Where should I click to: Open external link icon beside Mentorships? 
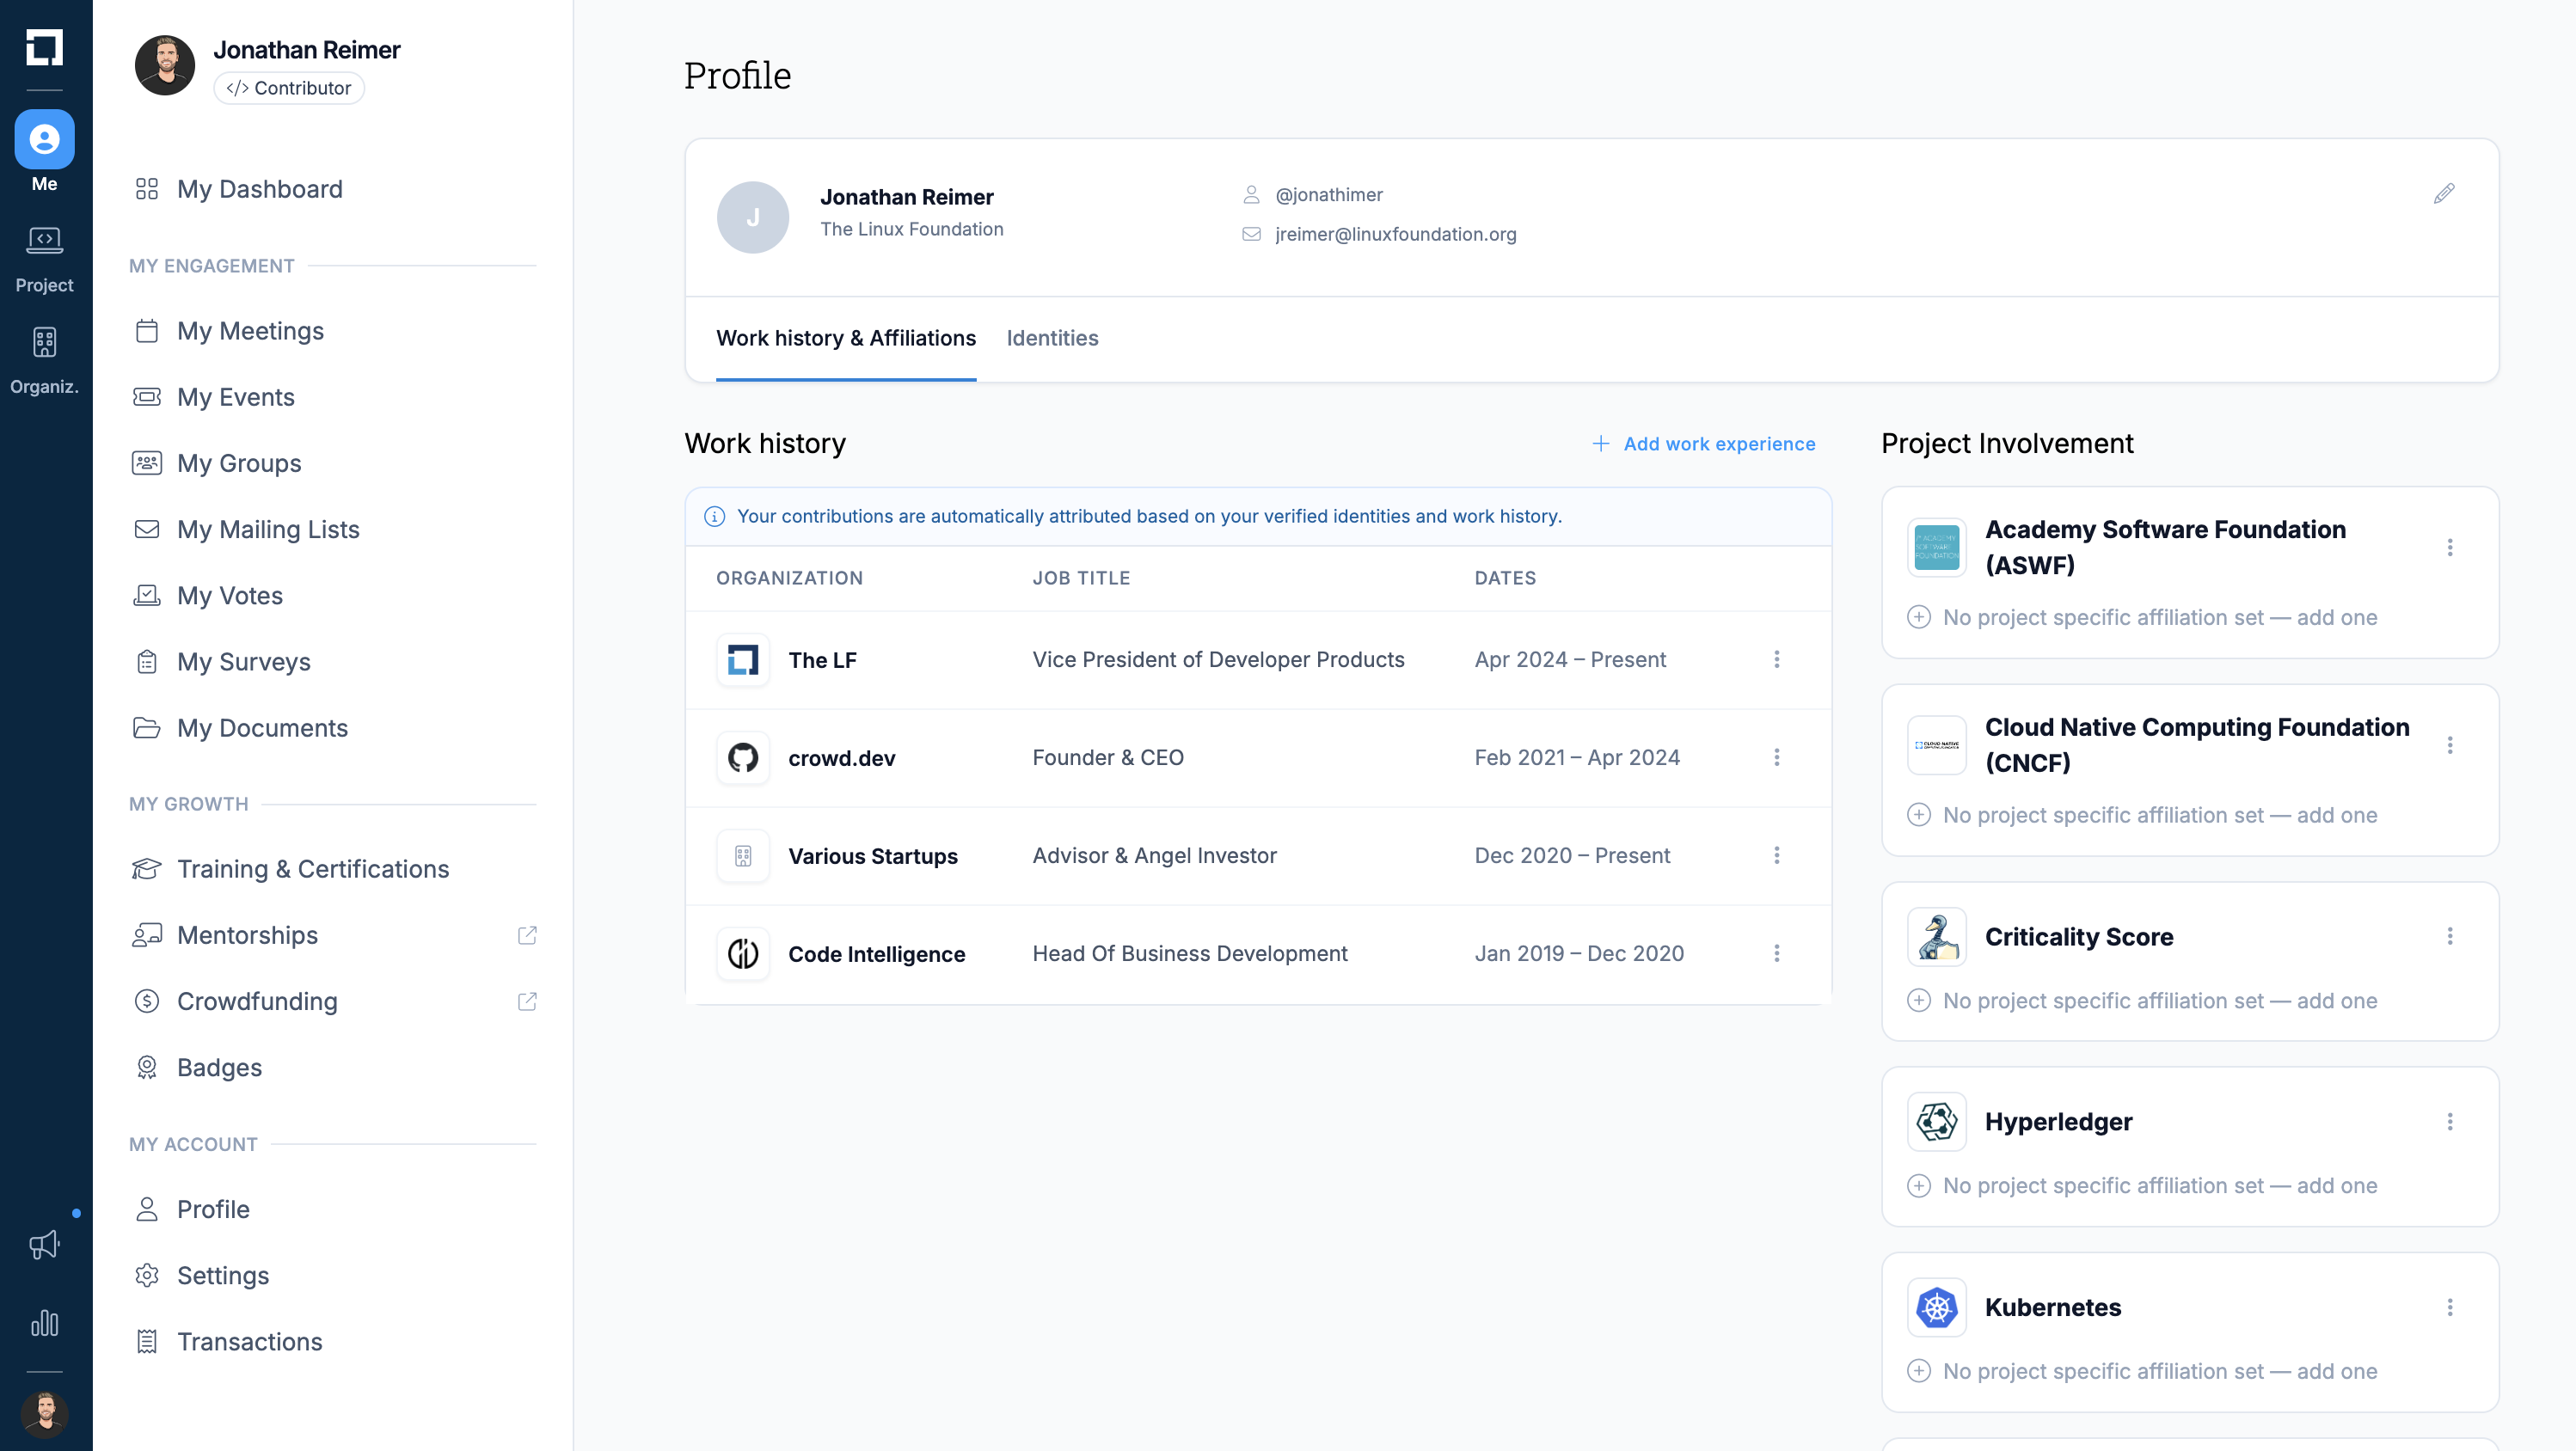tap(527, 935)
